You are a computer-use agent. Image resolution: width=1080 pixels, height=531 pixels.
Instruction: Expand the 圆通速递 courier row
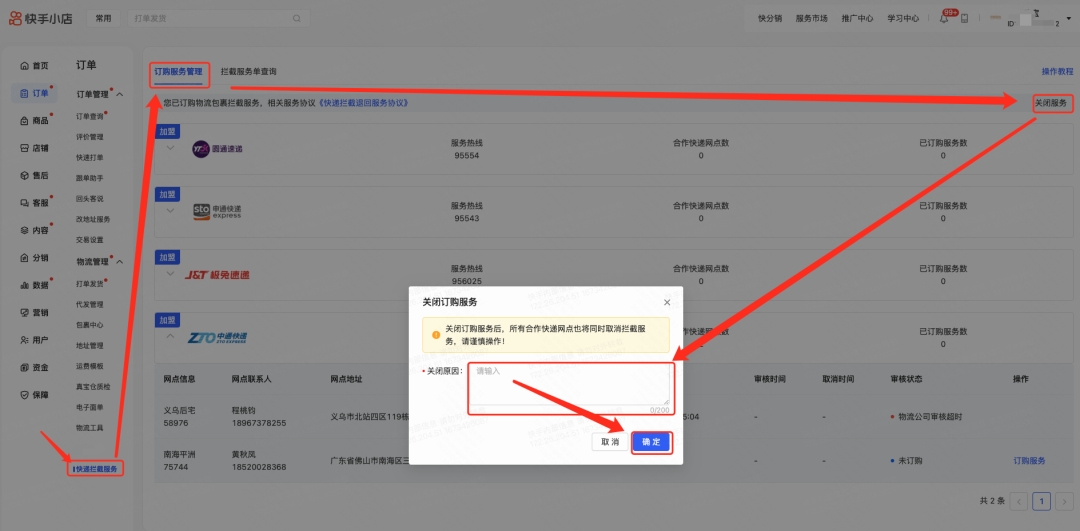[x=171, y=148]
